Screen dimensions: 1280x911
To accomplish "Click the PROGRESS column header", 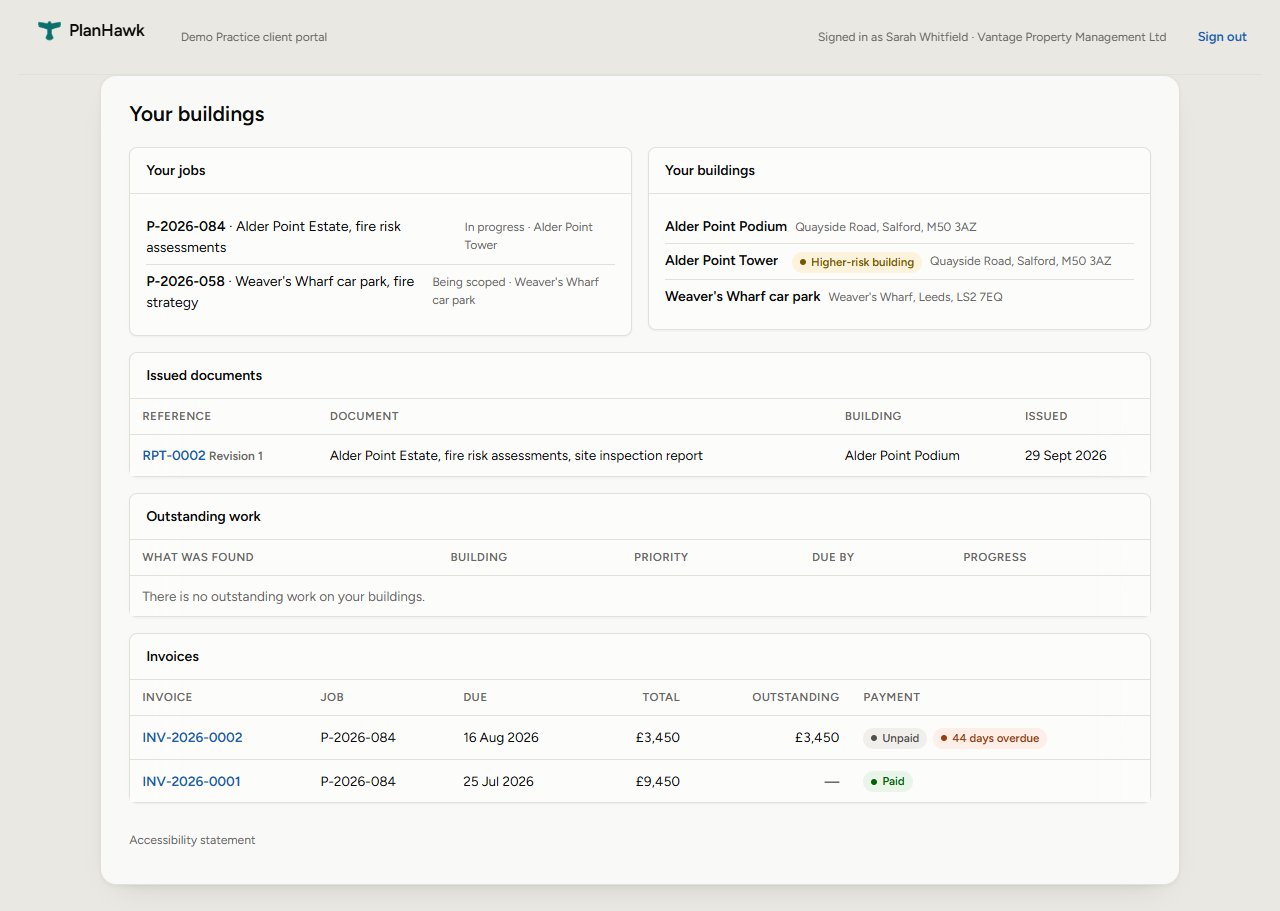I will 995,557.
